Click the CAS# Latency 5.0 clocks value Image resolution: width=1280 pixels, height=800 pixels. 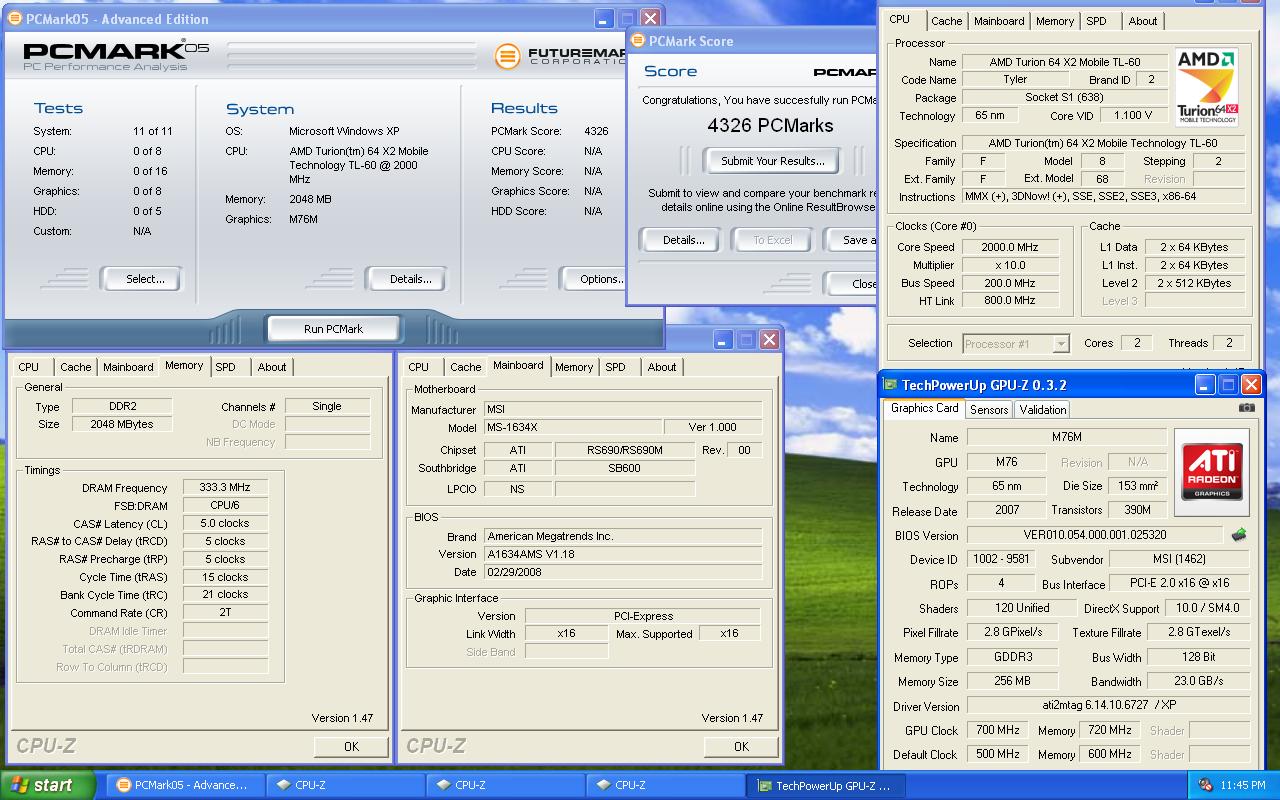(x=225, y=523)
